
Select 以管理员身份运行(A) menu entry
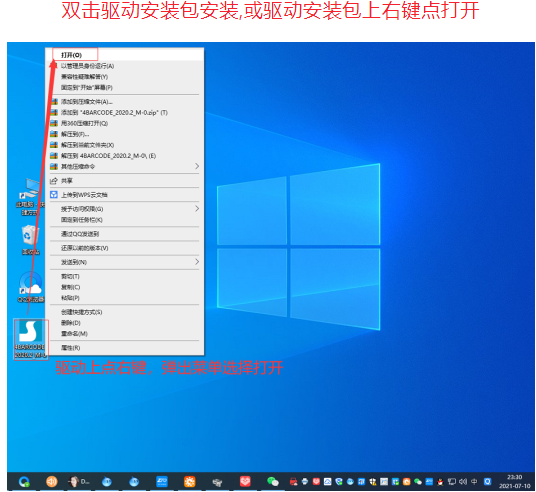pyautogui.click(x=125, y=66)
